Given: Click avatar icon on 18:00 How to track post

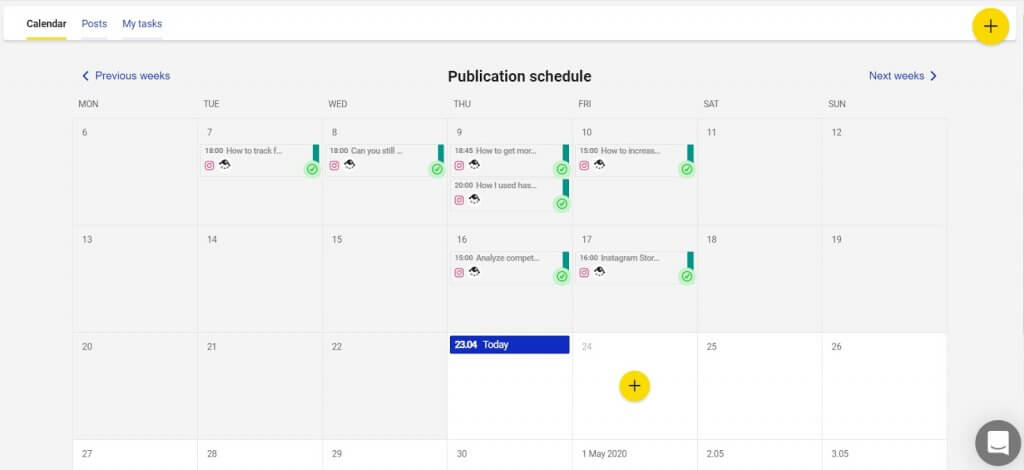Looking at the screenshot, I should pos(225,164).
